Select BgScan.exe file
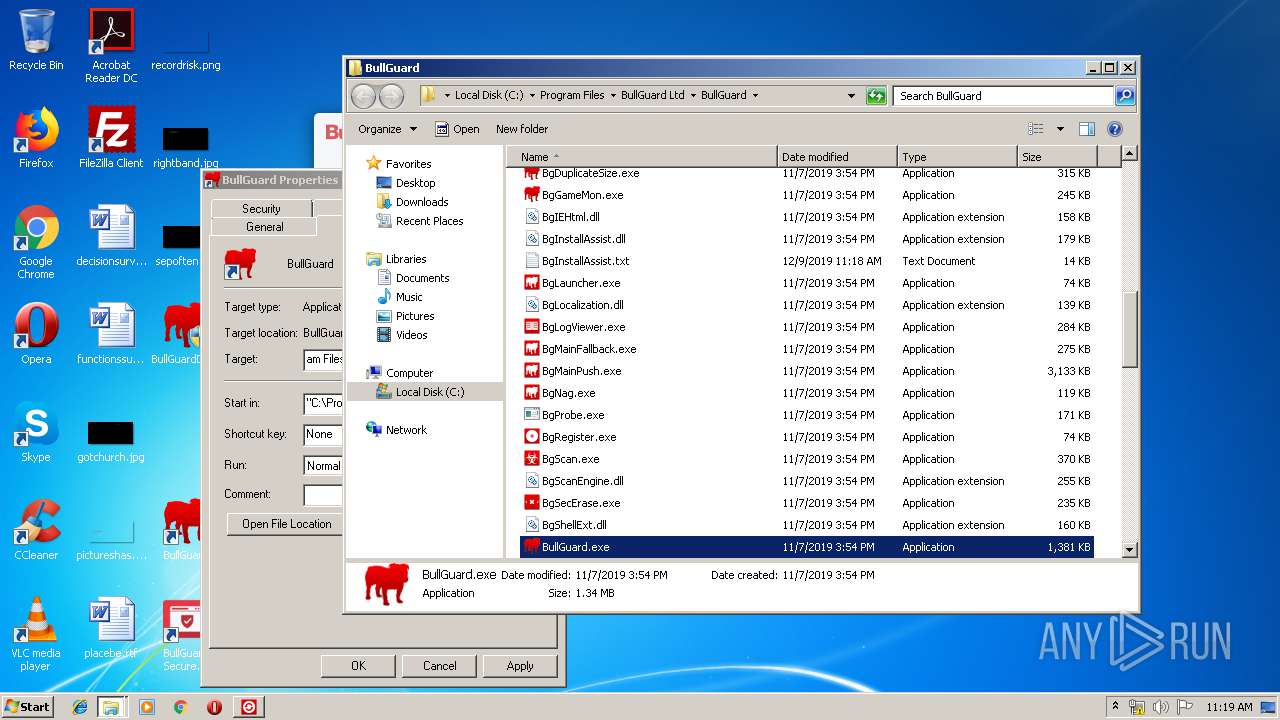The height and width of the screenshot is (720, 1280). [570, 459]
